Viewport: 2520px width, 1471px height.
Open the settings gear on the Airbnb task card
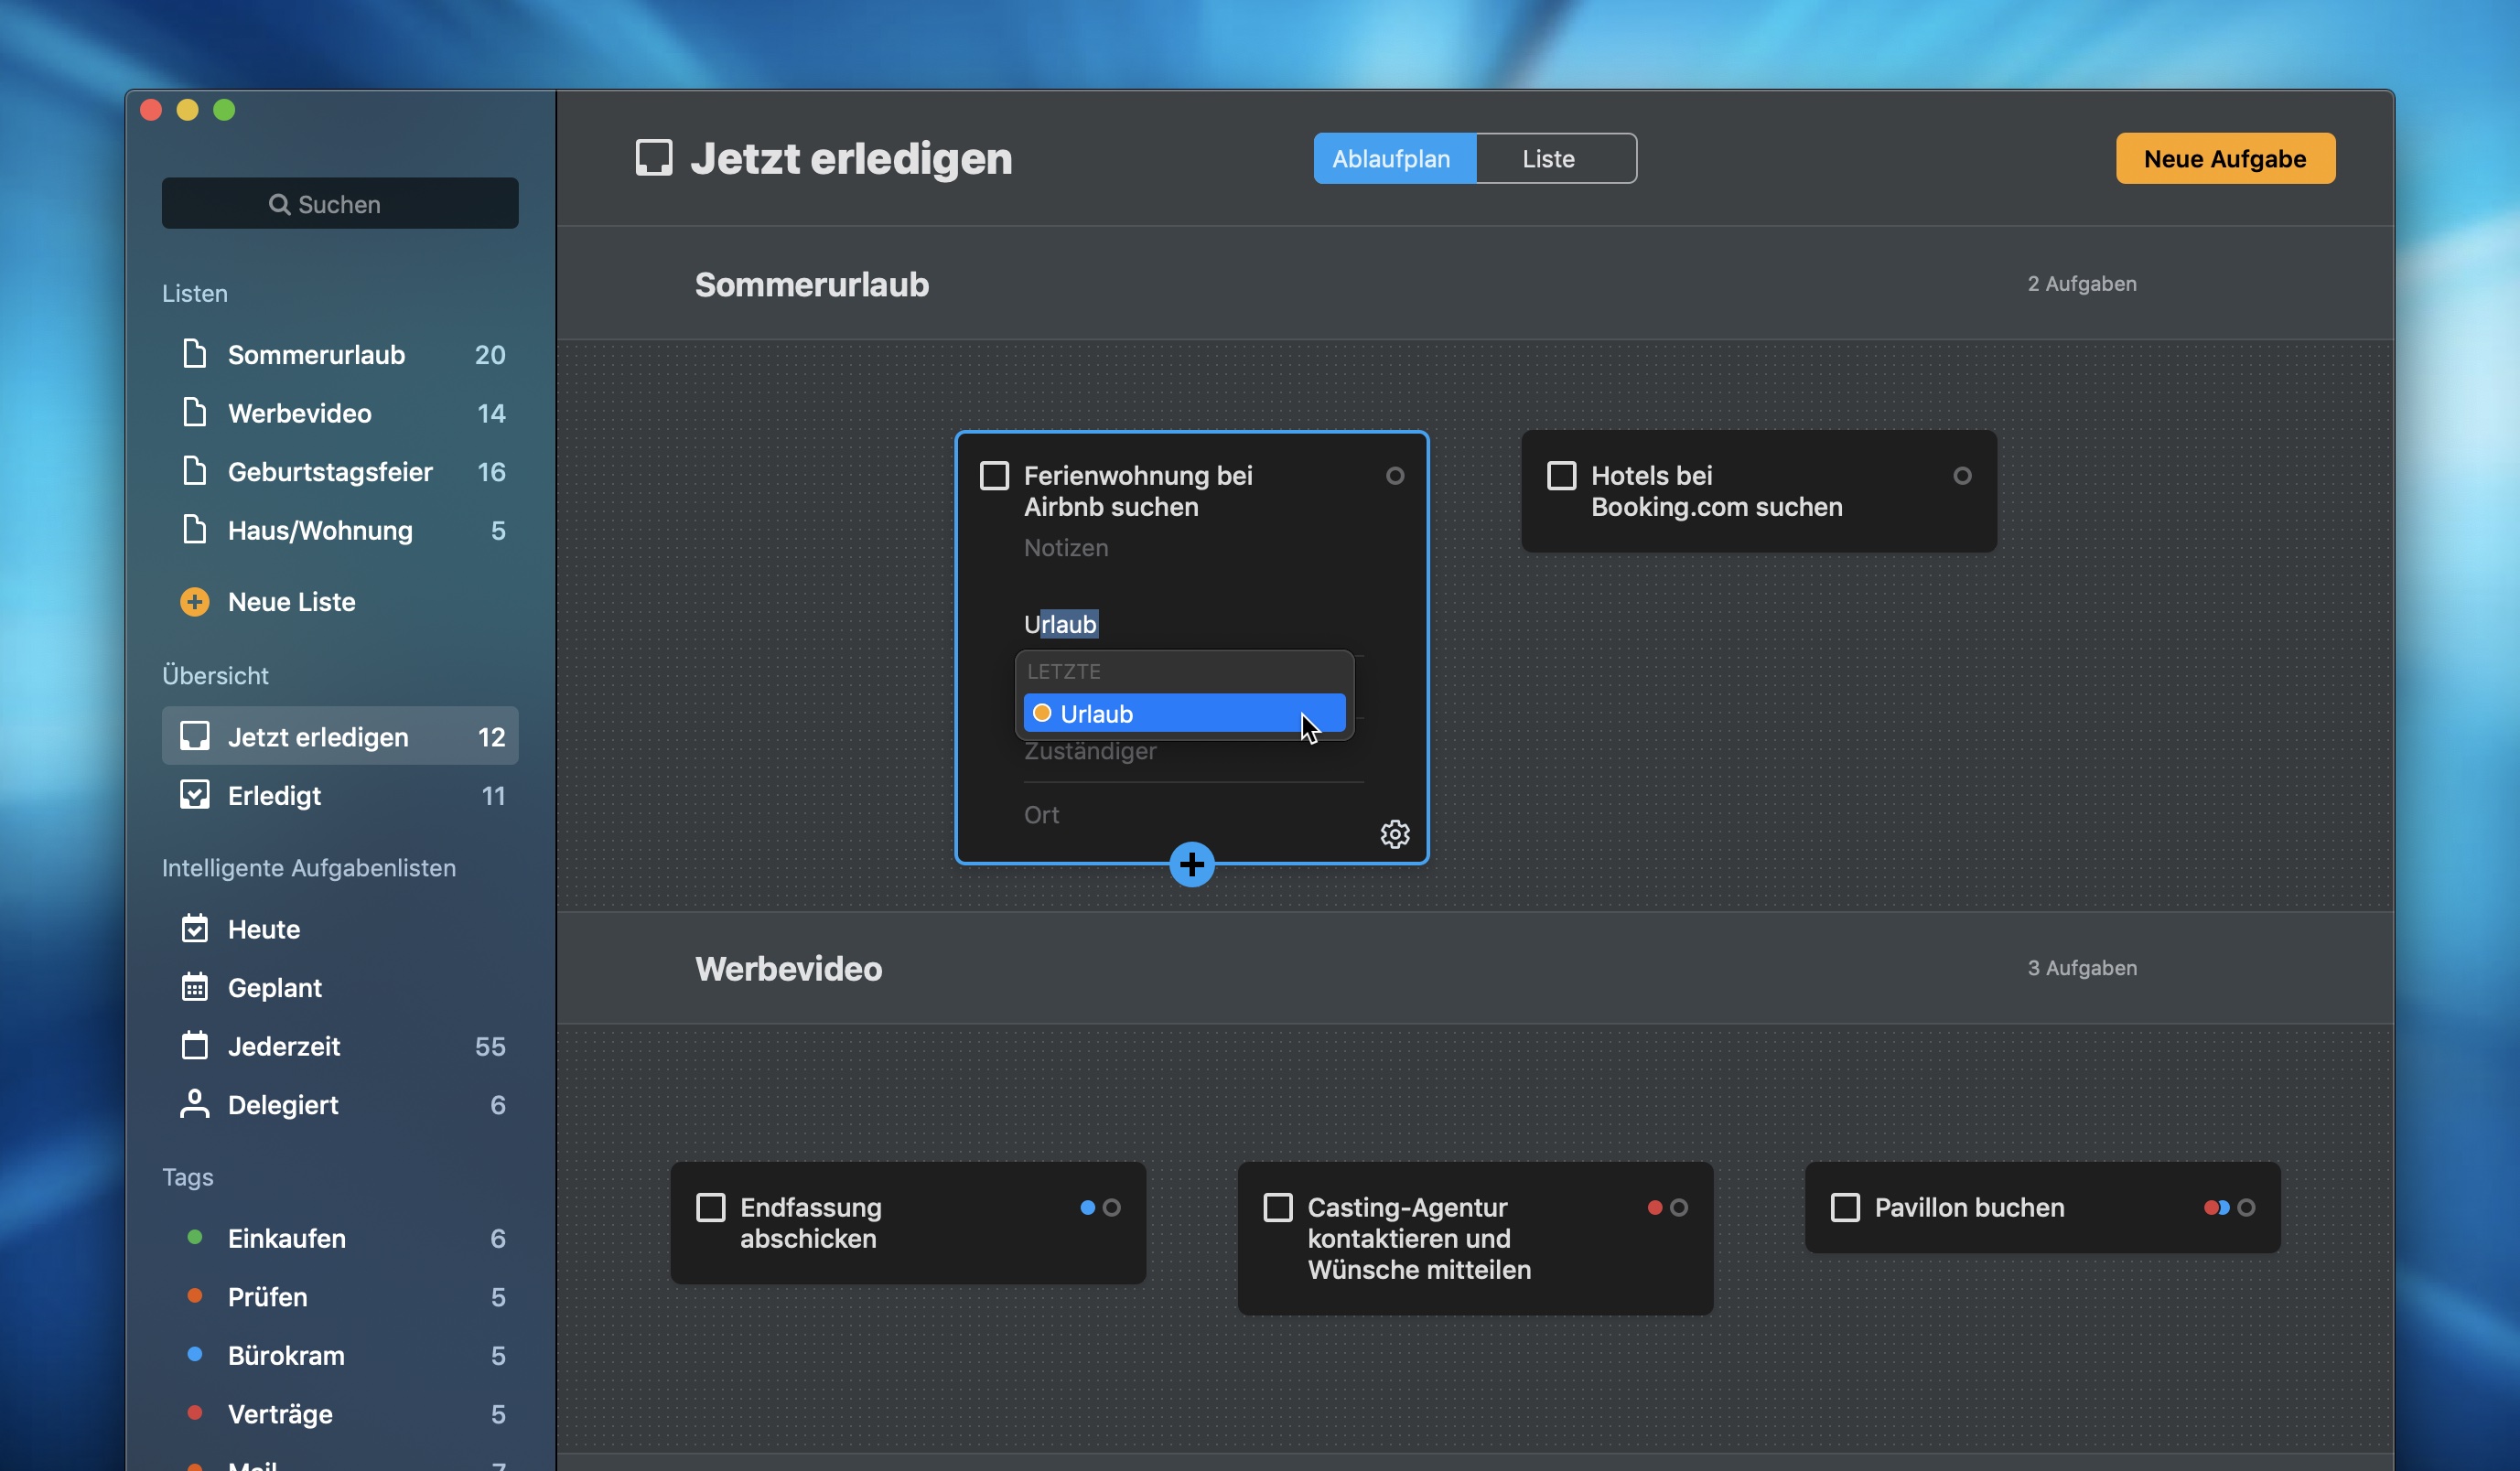pyautogui.click(x=1395, y=834)
